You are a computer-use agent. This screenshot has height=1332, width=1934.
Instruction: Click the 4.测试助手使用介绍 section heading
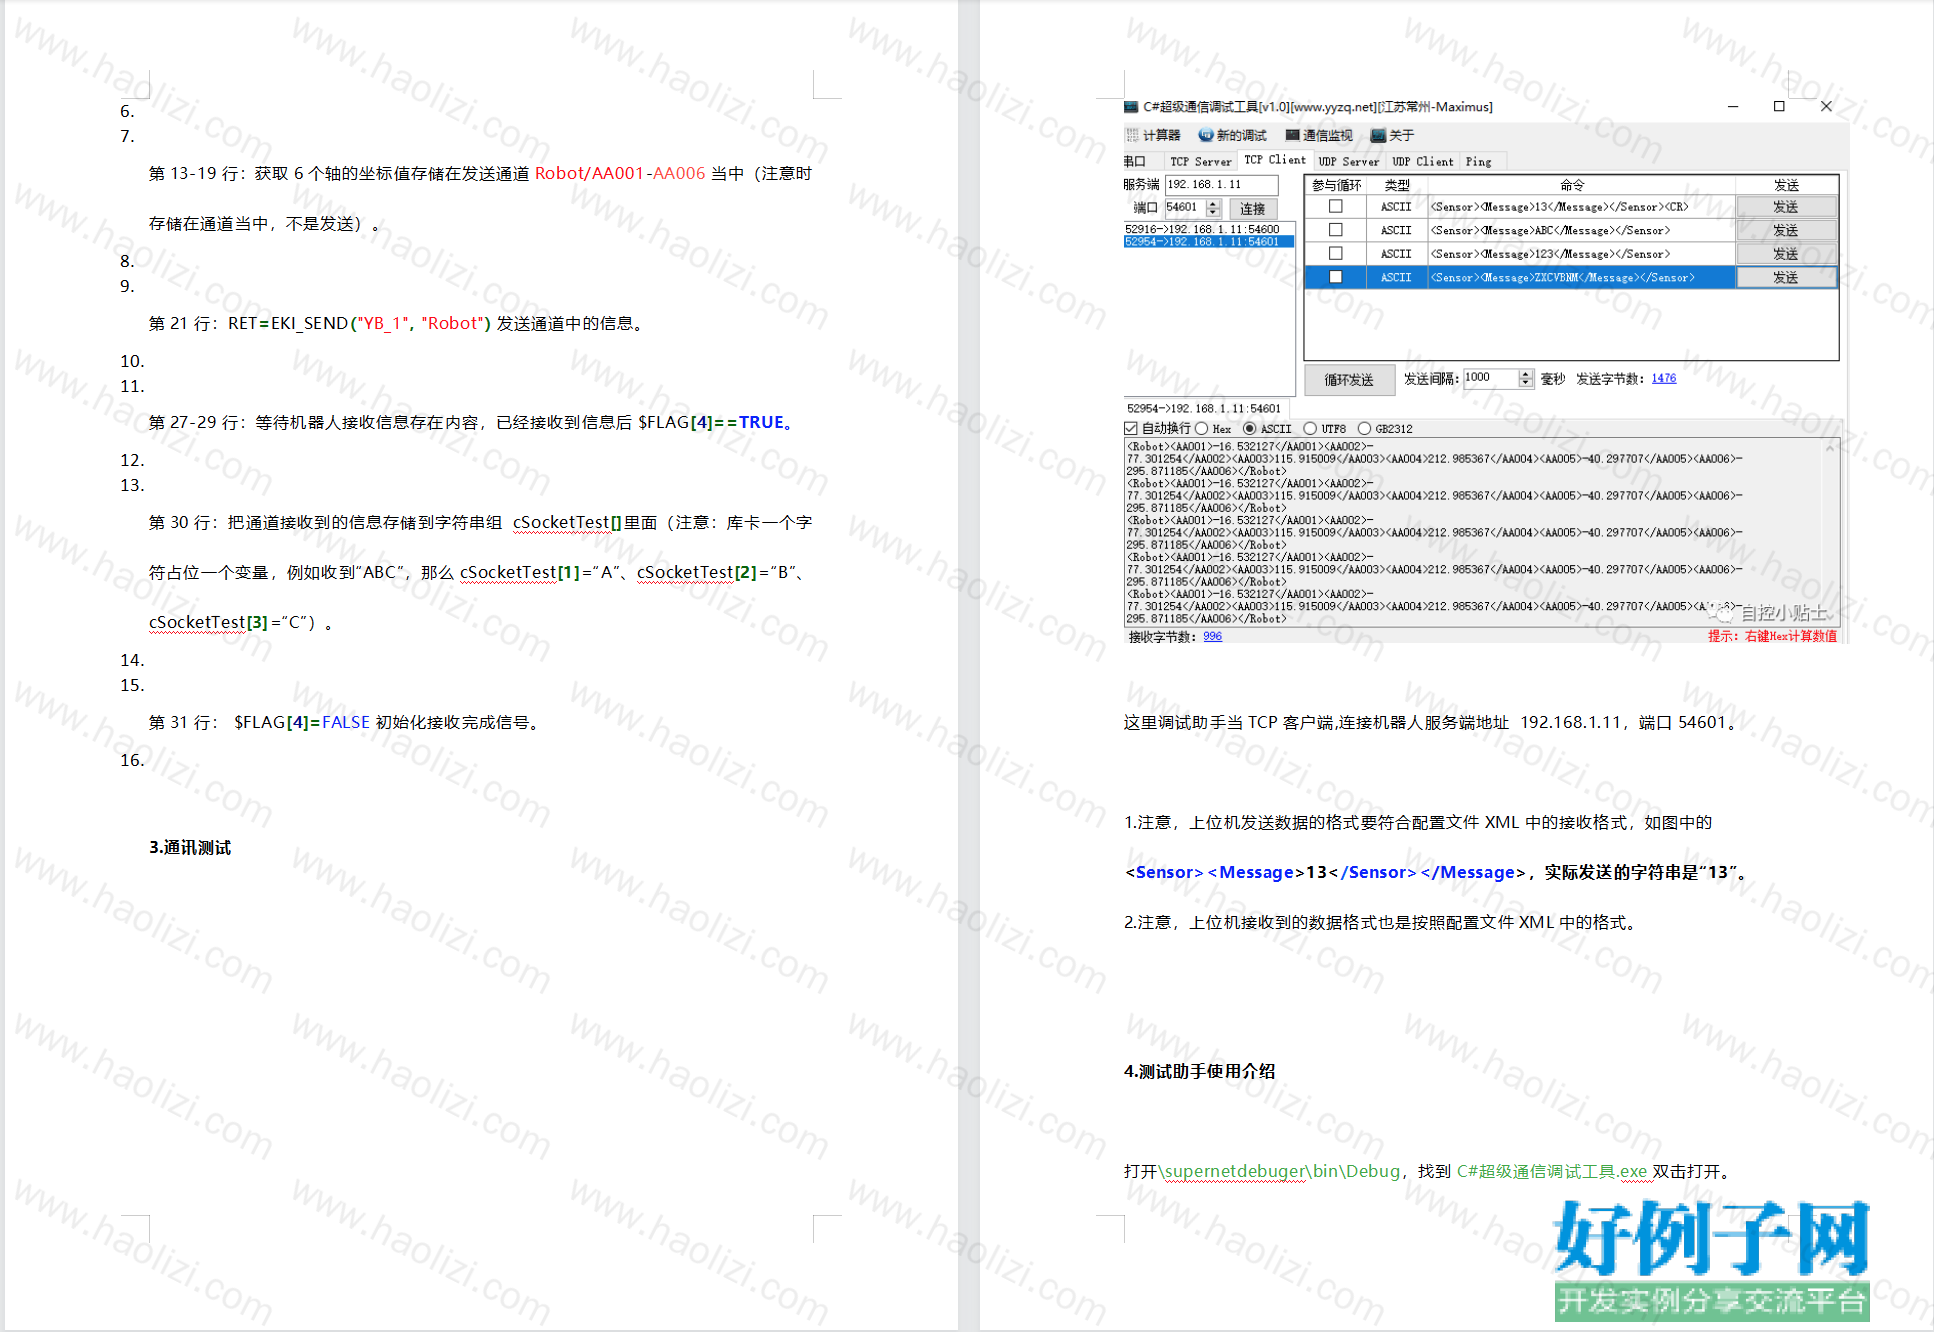(x=1199, y=1071)
